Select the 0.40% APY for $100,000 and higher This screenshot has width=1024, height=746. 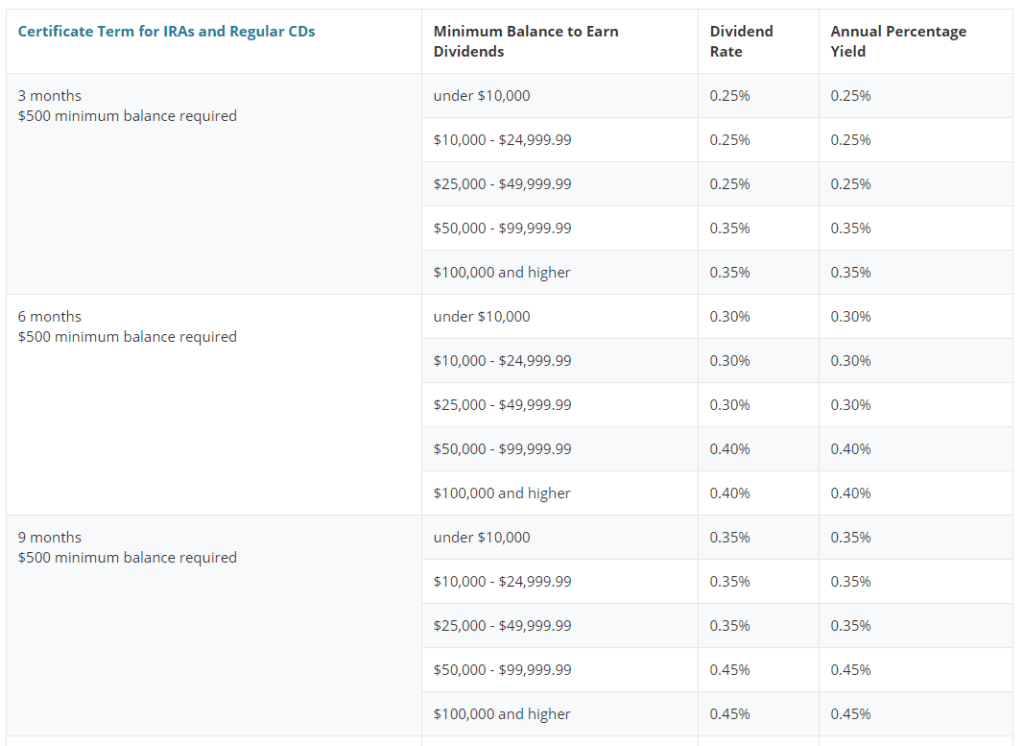pyautogui.click(x=849, y=493)
